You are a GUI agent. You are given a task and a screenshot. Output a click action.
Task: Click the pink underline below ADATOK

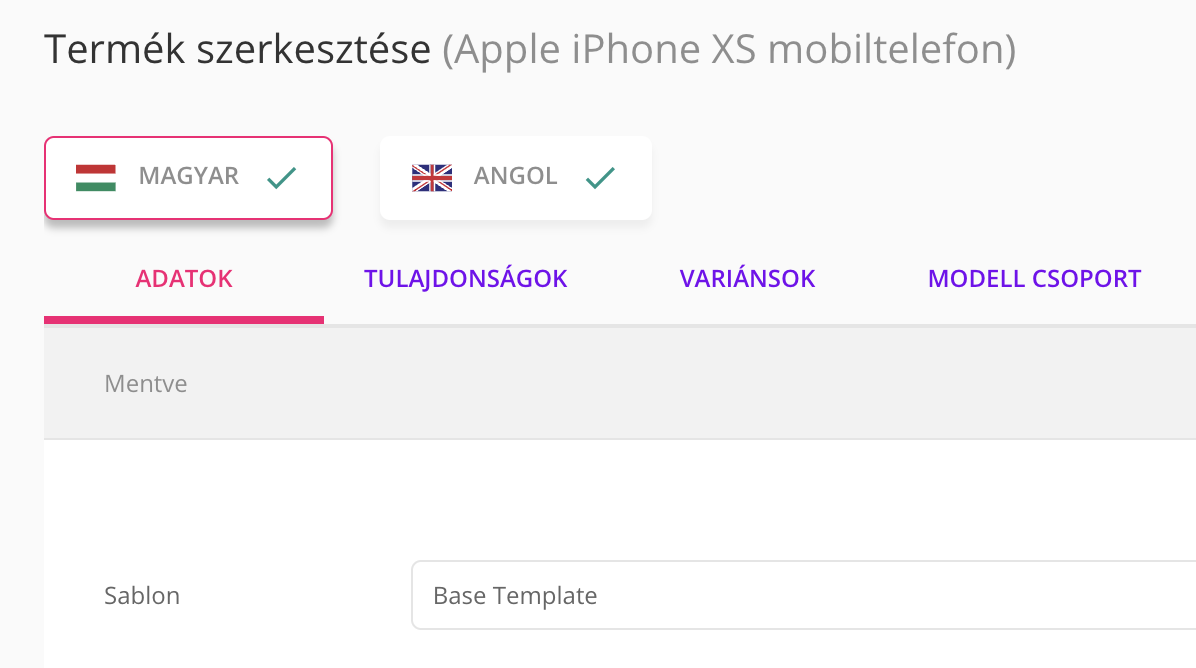[184, 320]
